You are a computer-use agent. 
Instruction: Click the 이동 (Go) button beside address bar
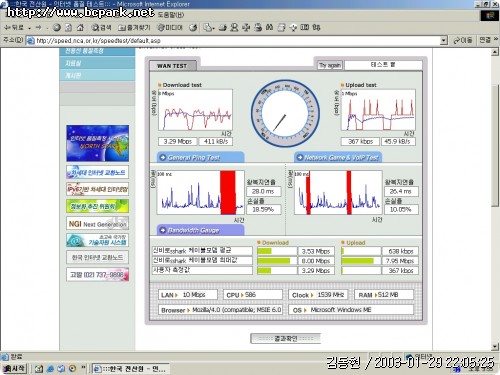(x=463, y=40)
